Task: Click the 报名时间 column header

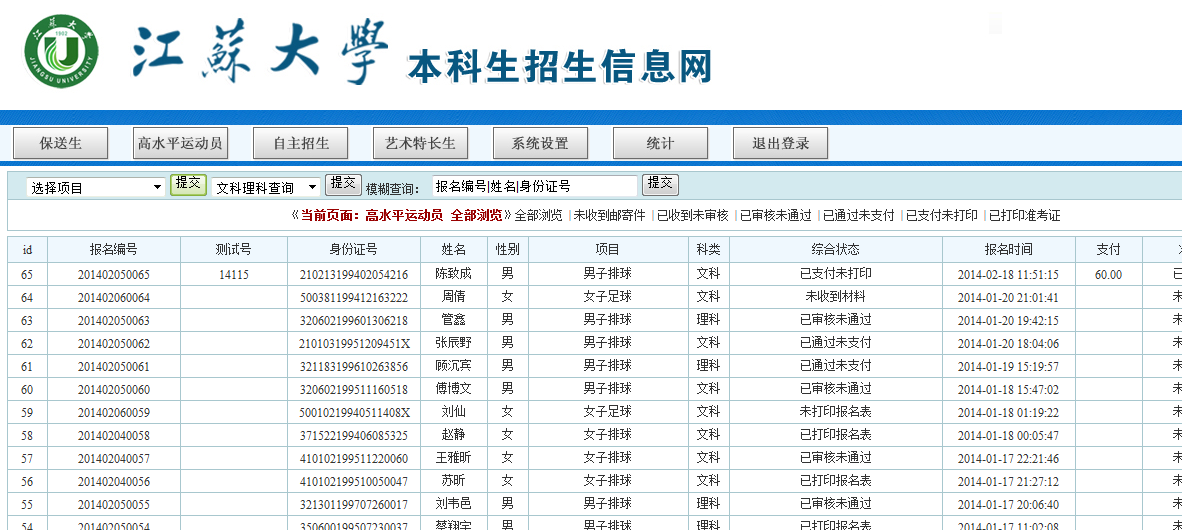Action: [x=1009, y=250]
